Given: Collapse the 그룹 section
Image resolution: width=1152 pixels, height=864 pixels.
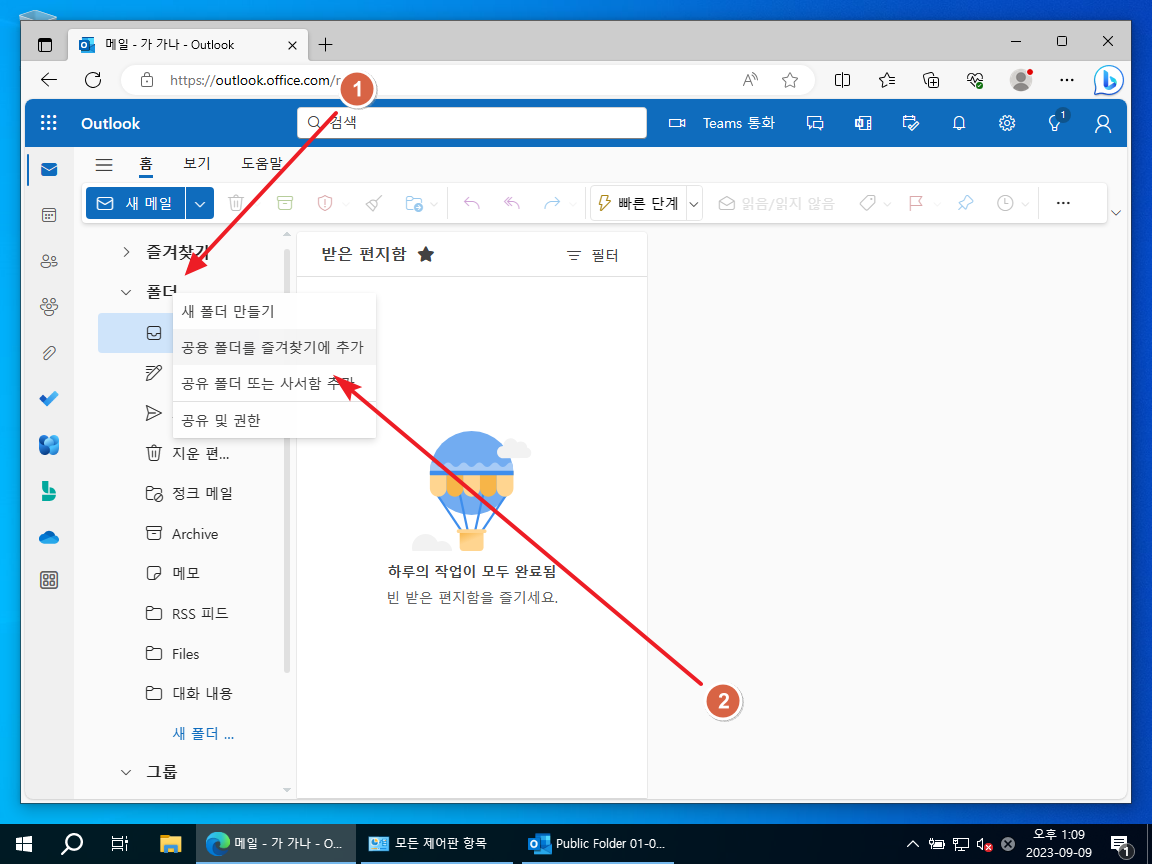Looking at the screenshot, I should click(x=126, y=772).
